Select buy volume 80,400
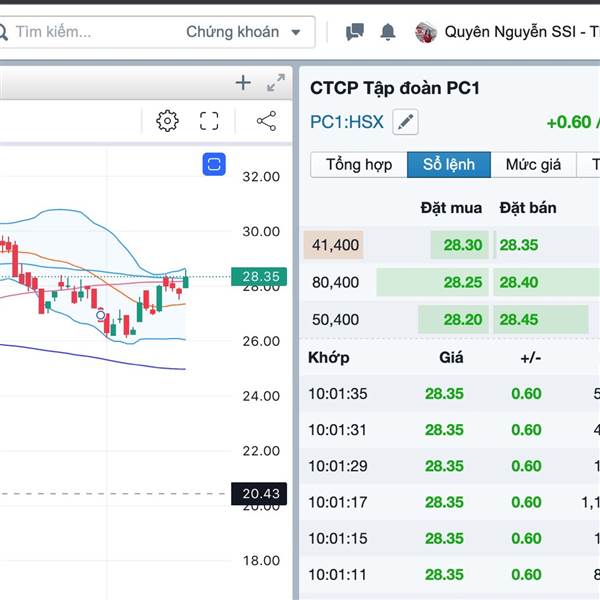600x600 pixels. (x=335, y=282)
